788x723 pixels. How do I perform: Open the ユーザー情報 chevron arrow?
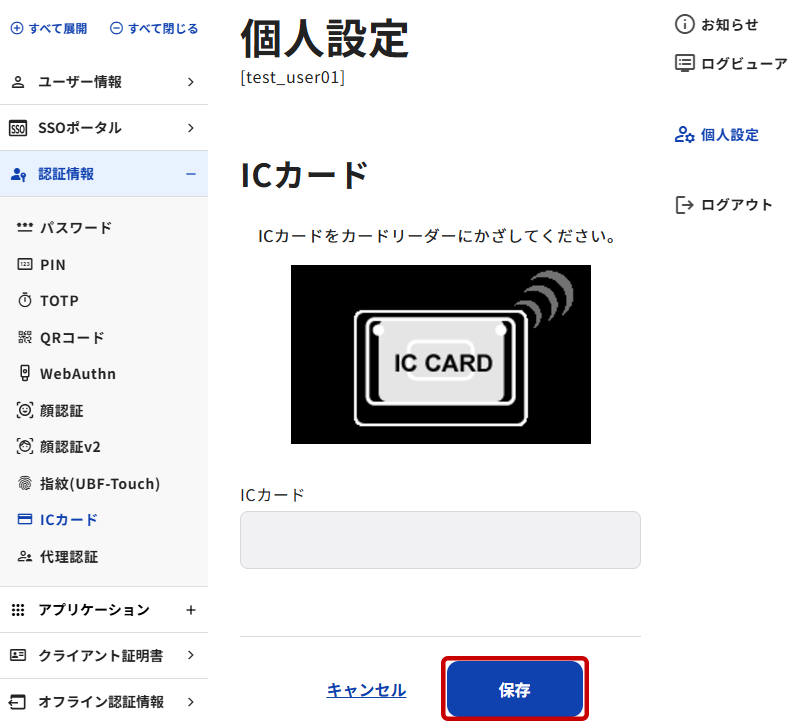click(191, 82)
